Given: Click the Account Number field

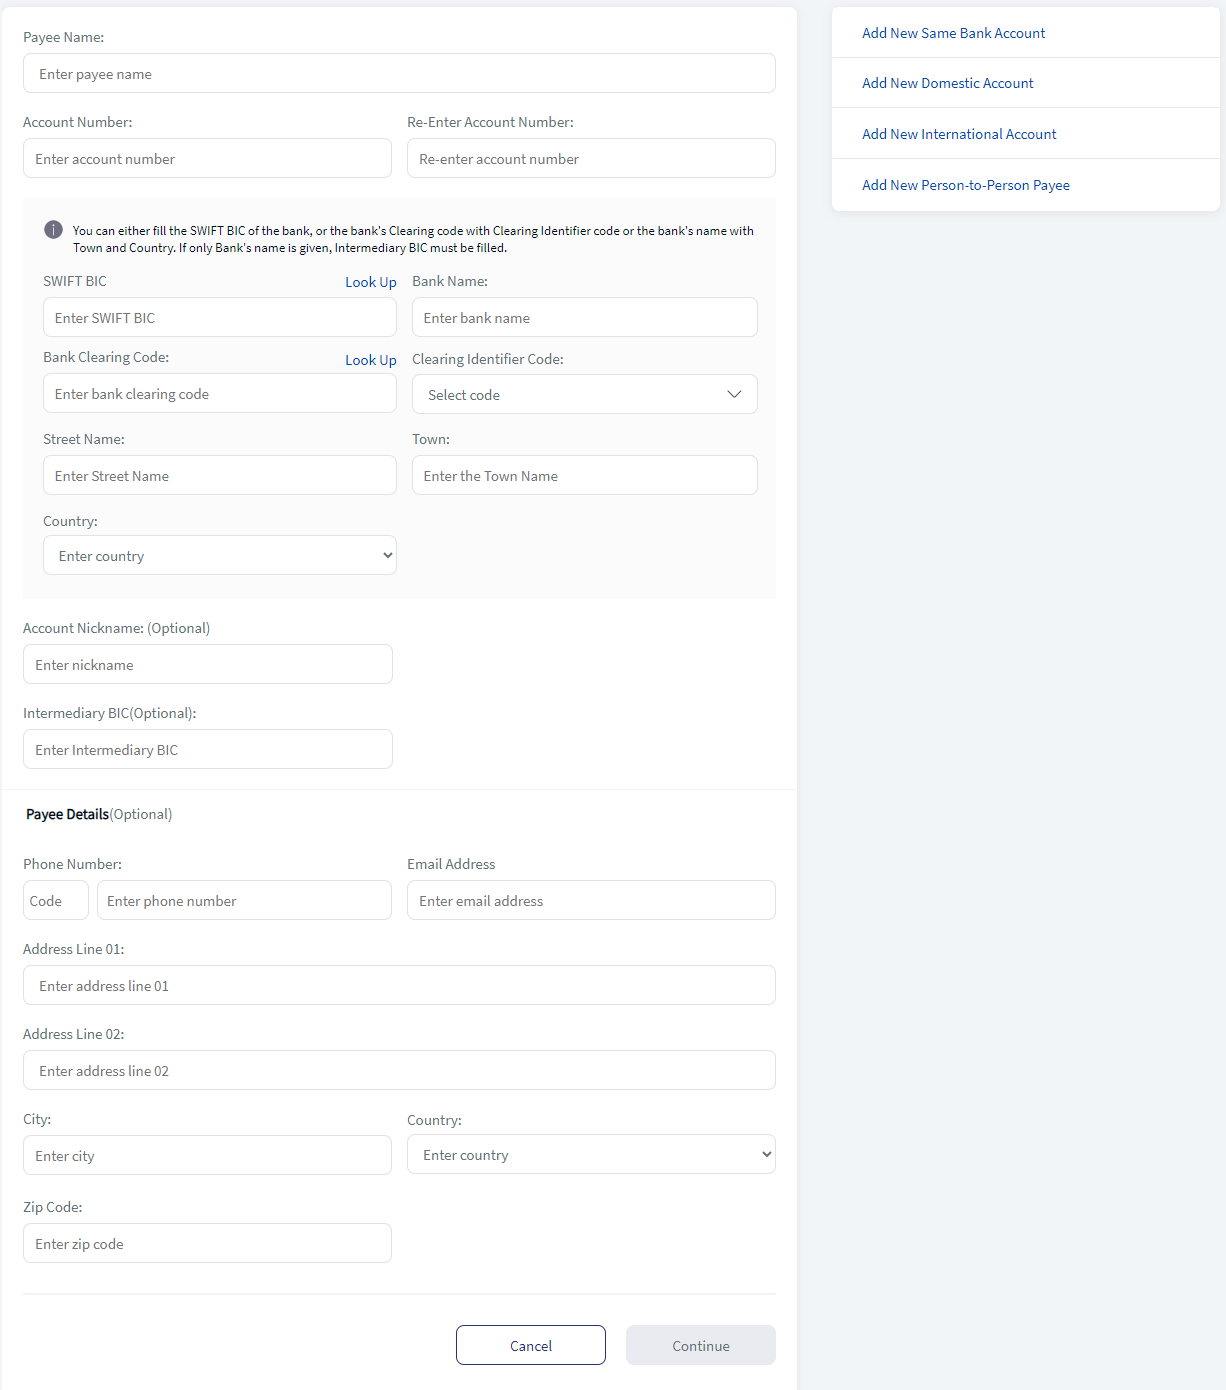Looking at the screenshot, I should tap(207, 158).
